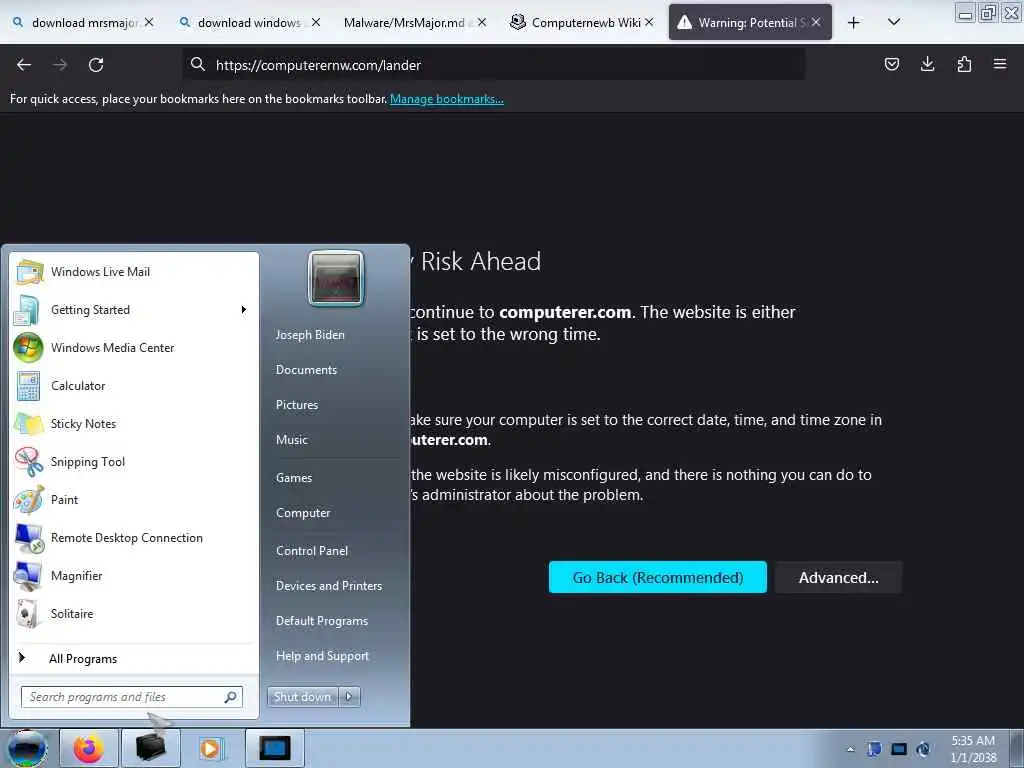Click the Getting Started item
Viewport: 1024px width, 768px height.
click(134, 310)
